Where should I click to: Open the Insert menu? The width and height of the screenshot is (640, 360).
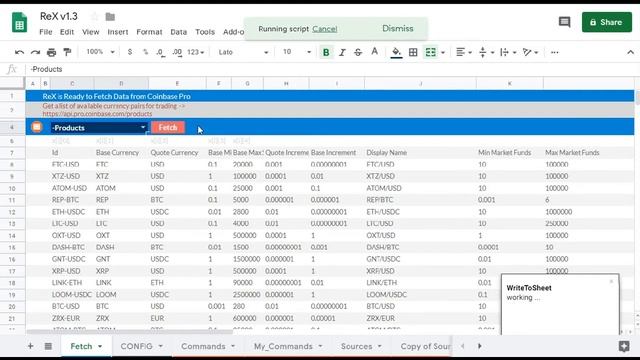(118, 32)
